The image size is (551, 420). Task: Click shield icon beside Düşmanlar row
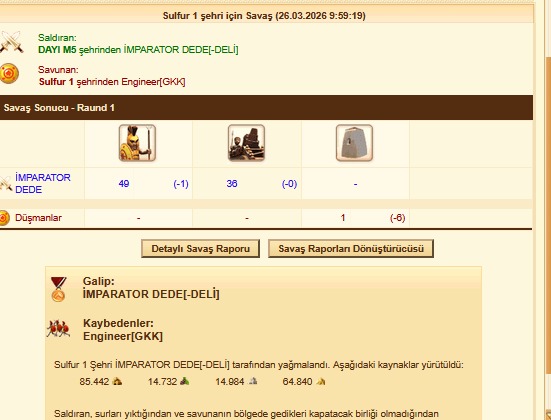tap(4, 218)
